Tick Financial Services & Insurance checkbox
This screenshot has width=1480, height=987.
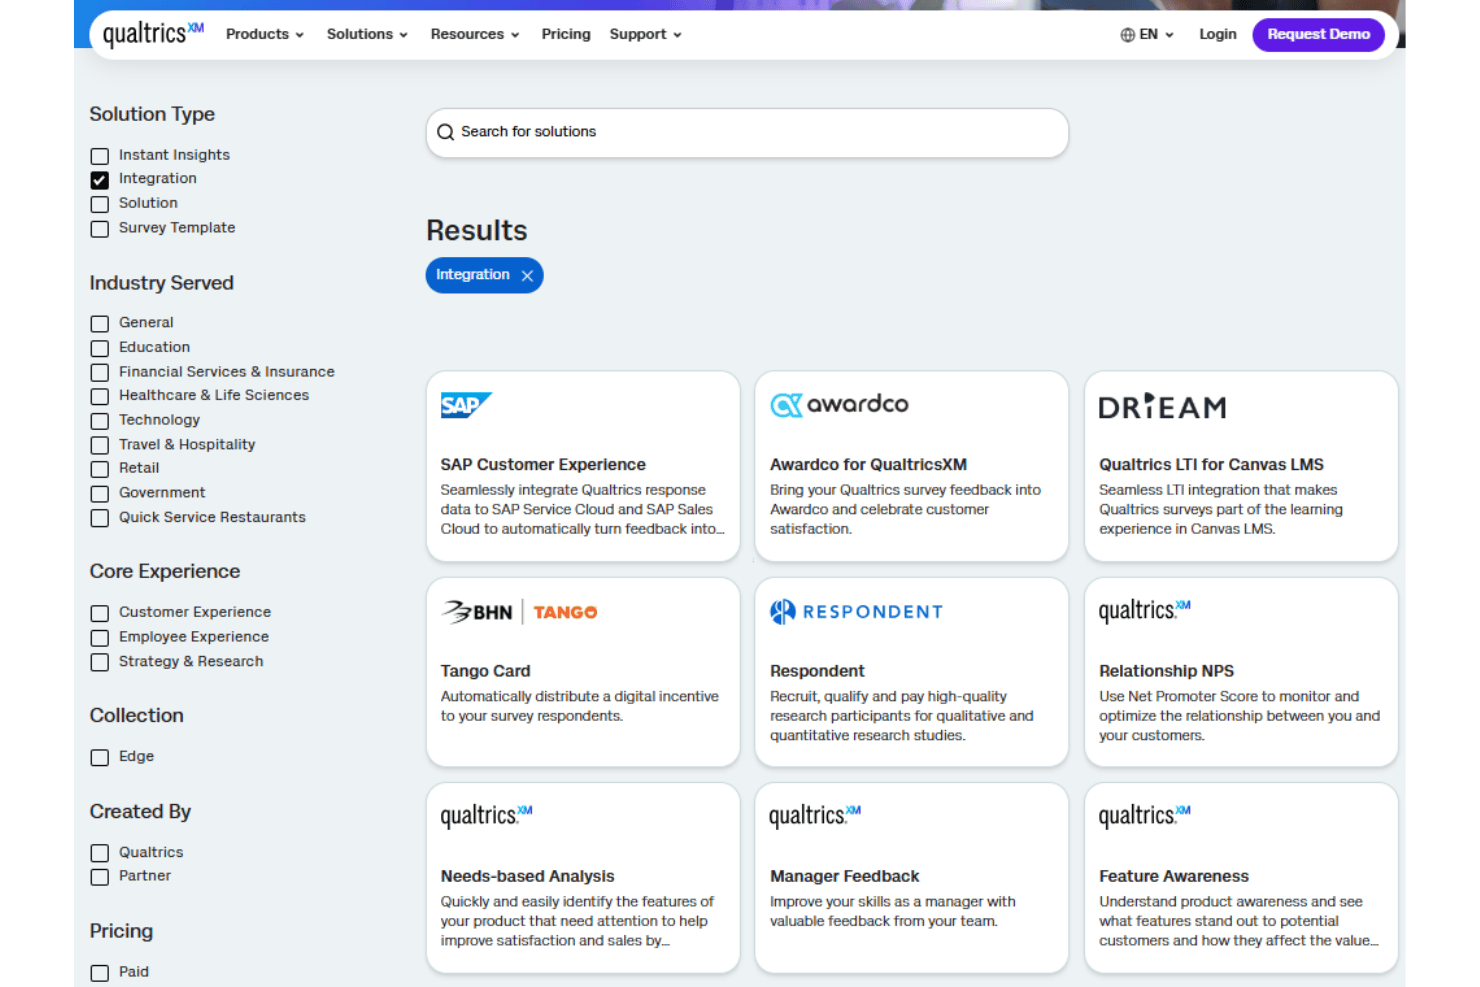pyautogui.click(x=100, y=372)
